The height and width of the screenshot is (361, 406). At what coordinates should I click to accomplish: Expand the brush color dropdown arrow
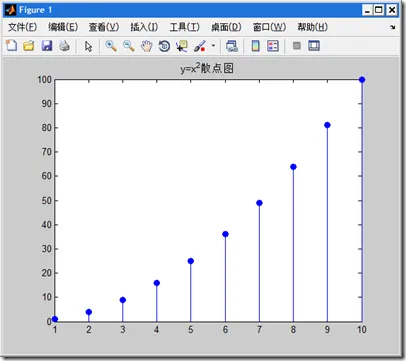[x=213, y=45]
